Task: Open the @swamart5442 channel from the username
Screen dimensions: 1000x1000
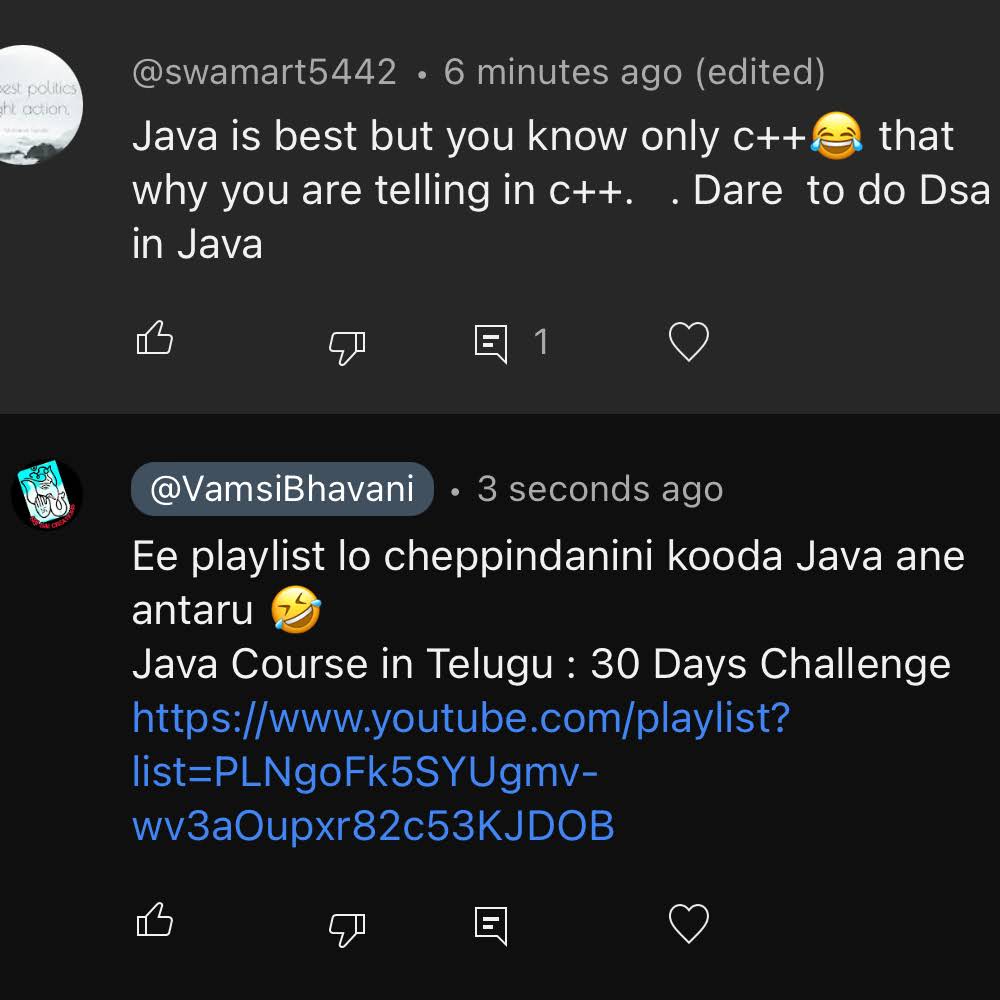Action: pyautogui.click(x=264, y=72)
